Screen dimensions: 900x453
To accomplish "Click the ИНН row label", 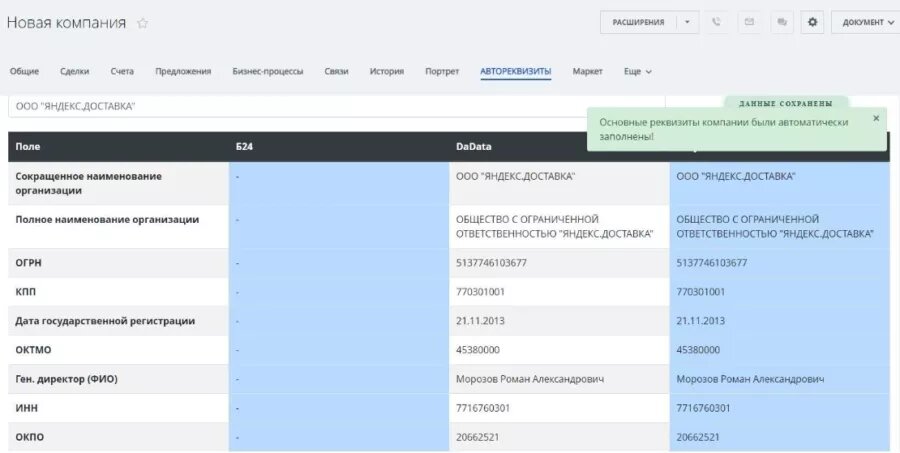I will 26,408.
